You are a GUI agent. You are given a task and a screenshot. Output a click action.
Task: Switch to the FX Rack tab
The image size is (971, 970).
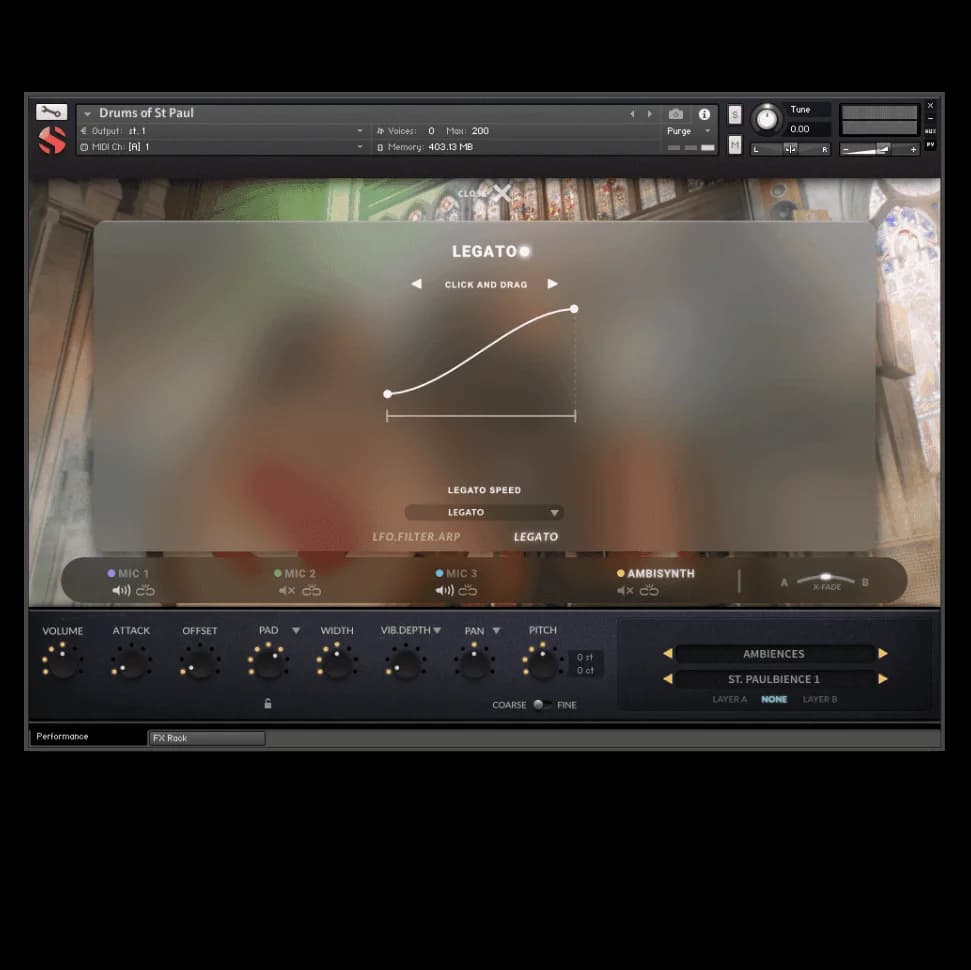[x=207, y=738]
